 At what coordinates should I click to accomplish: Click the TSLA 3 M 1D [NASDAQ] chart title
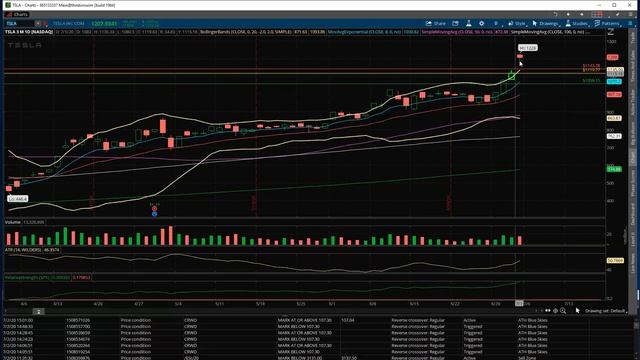[x=29, y=32]
